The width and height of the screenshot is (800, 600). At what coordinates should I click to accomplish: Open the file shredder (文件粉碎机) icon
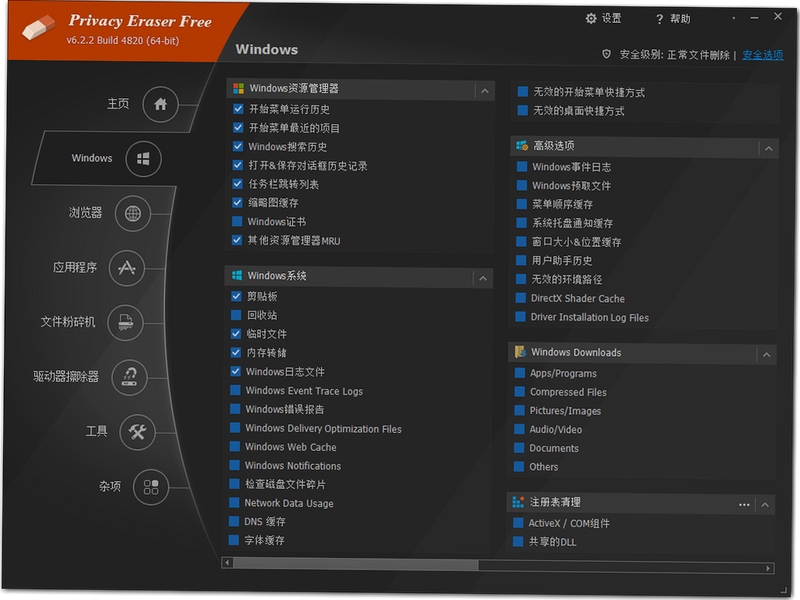[126, 322]
